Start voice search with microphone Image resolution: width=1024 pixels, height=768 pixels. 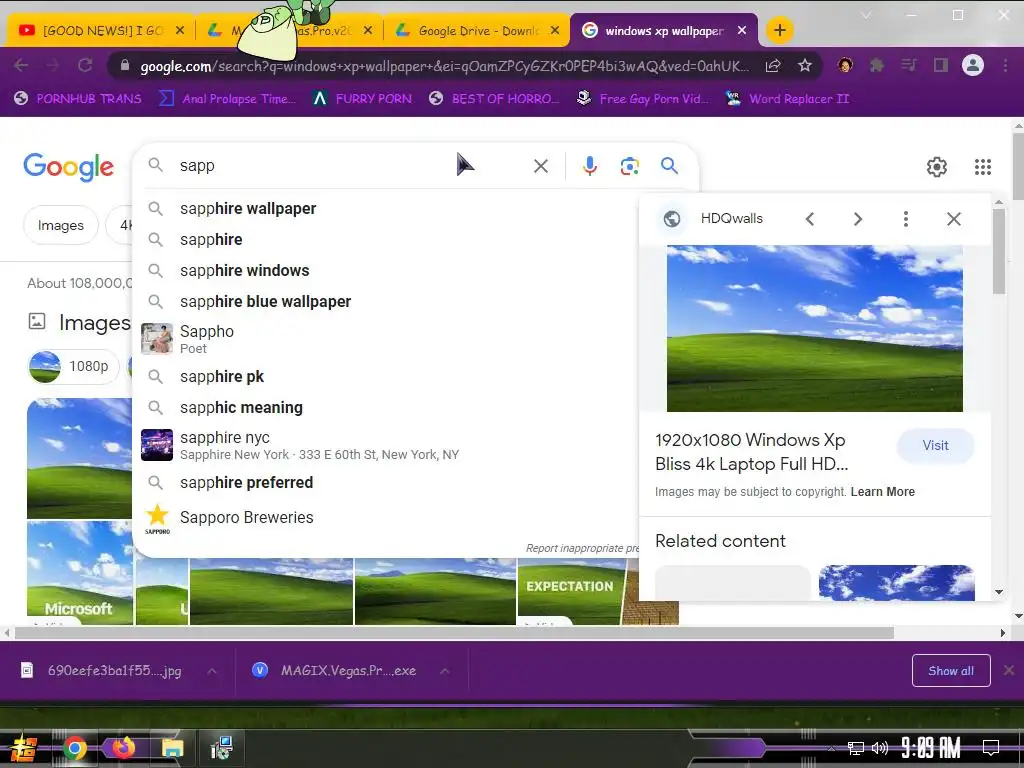point(590,166)
